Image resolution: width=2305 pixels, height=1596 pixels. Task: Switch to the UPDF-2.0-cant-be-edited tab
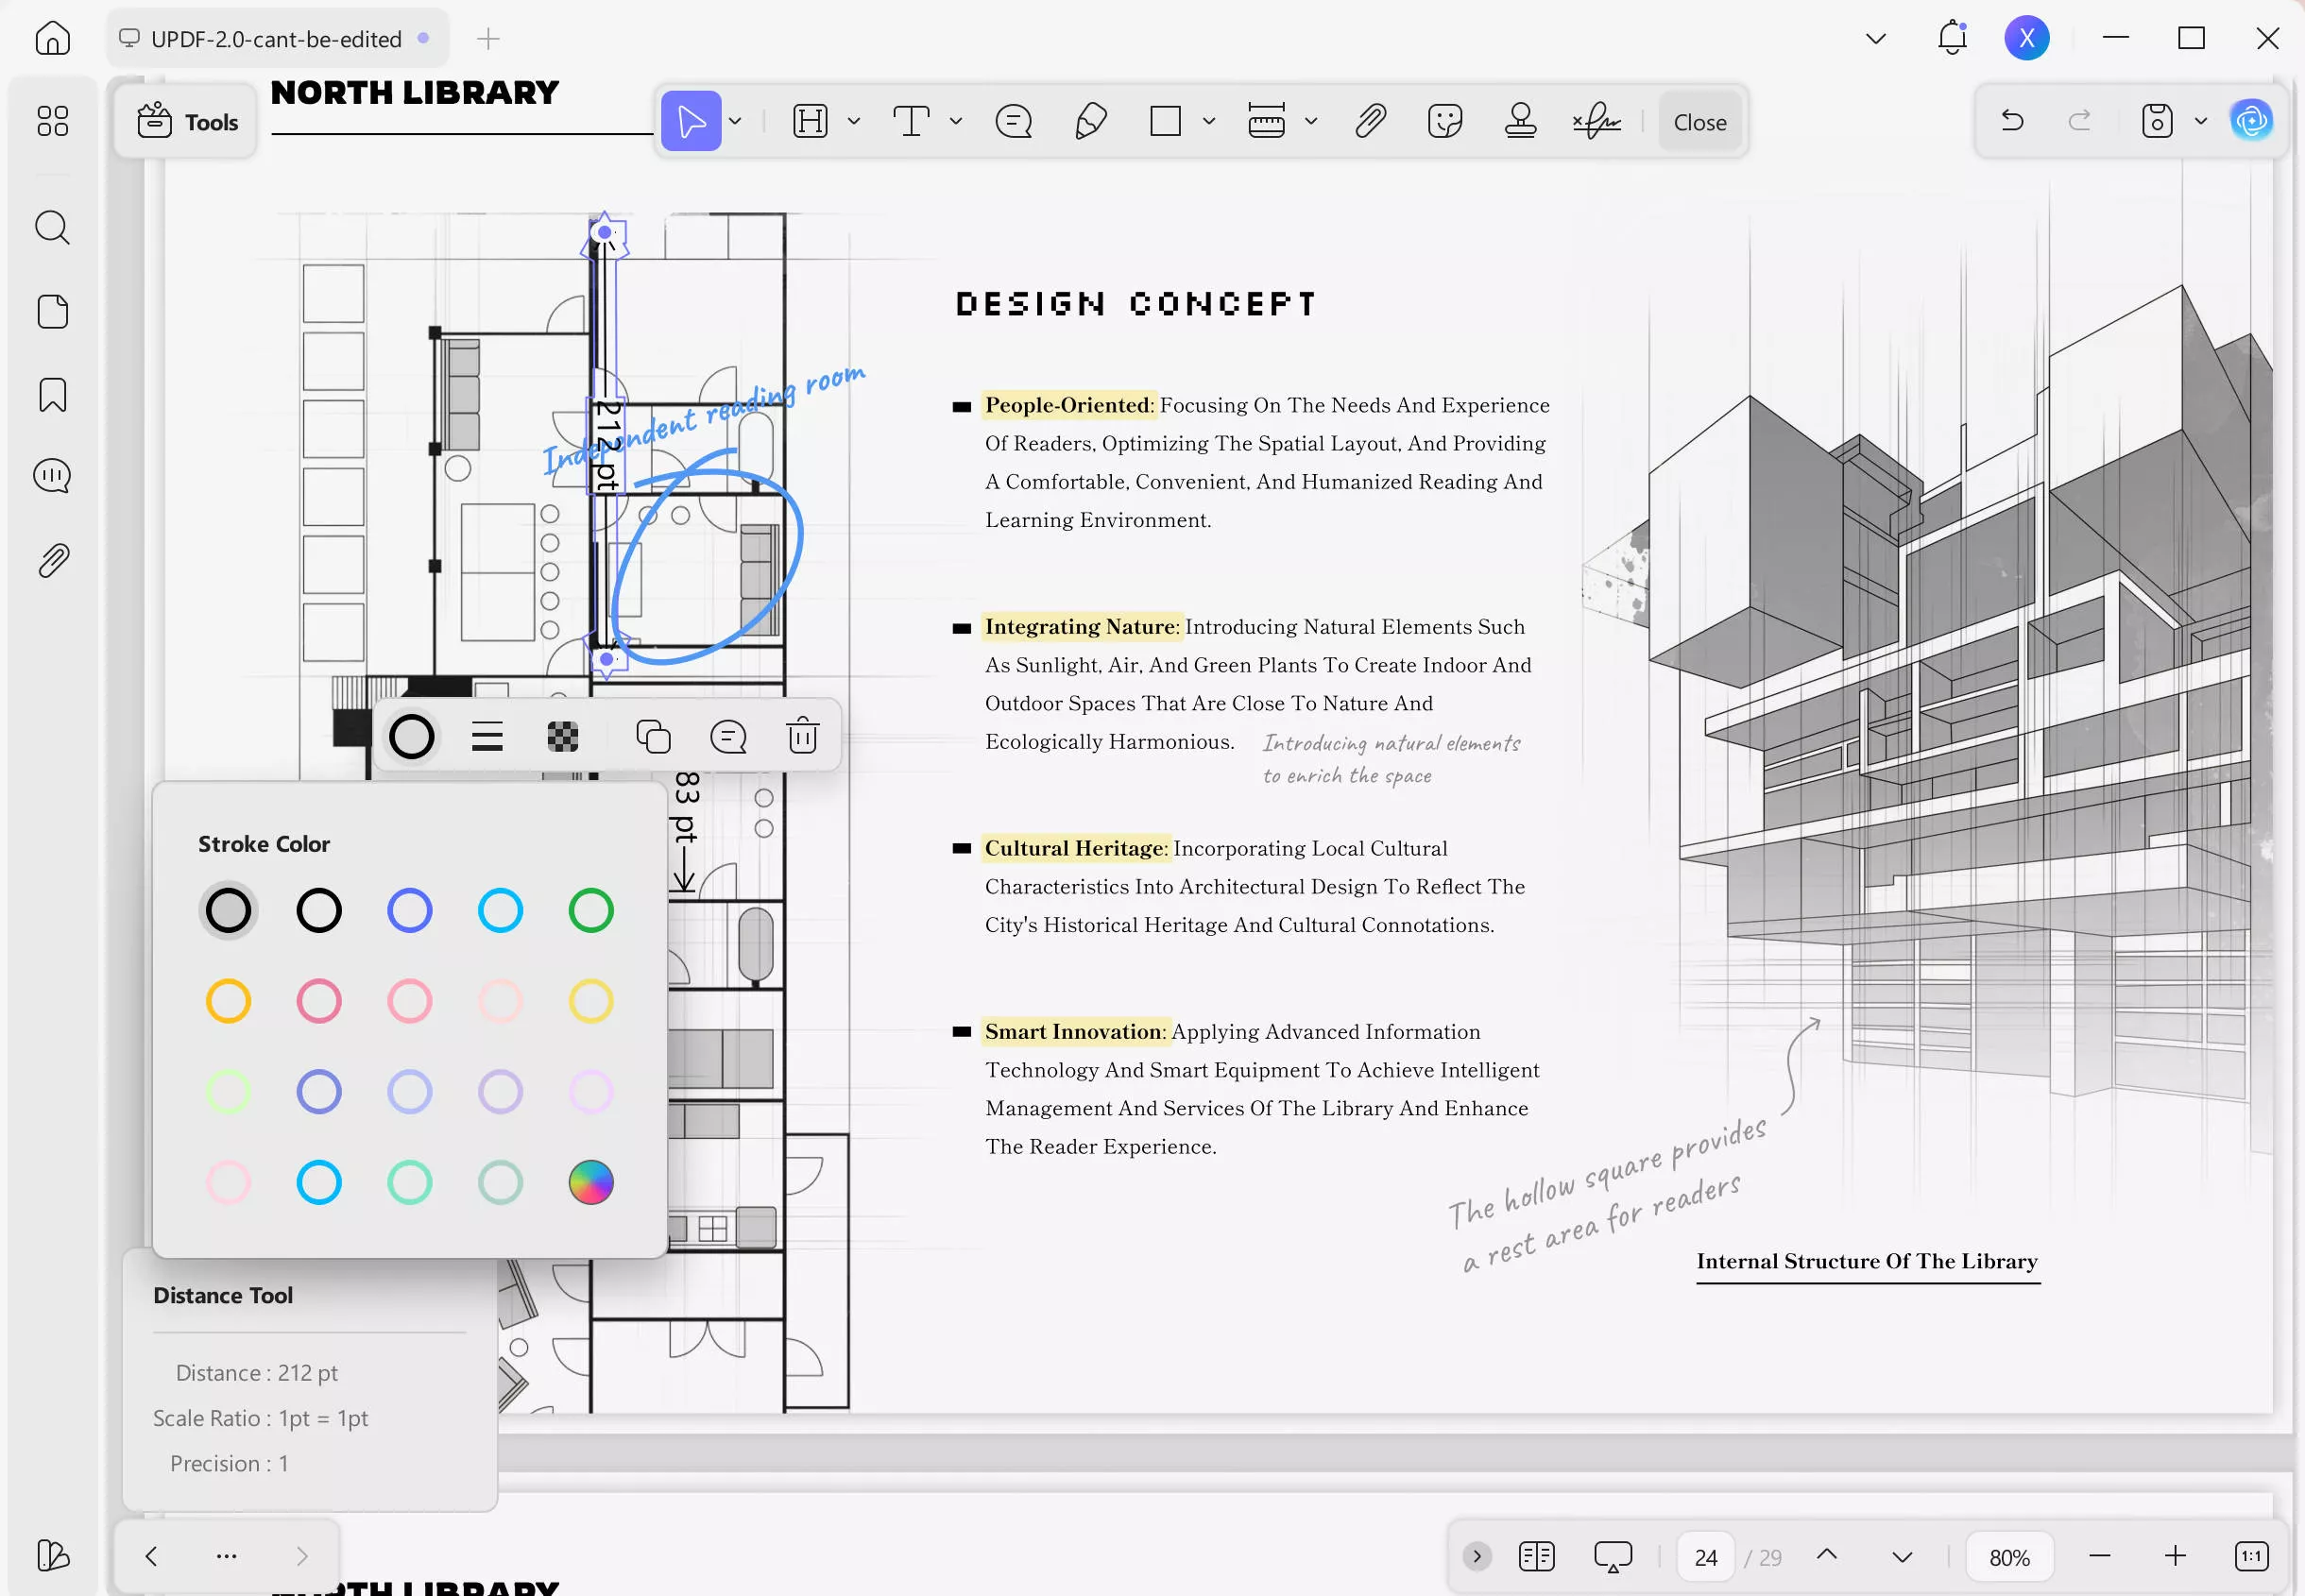coord(276,39)
